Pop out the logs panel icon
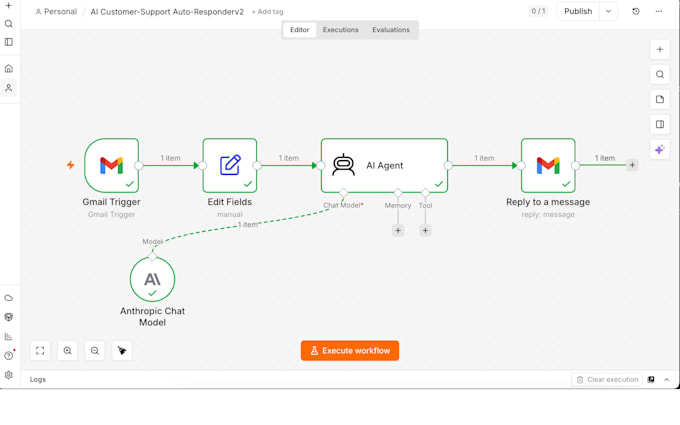 [x=651, y=380]
